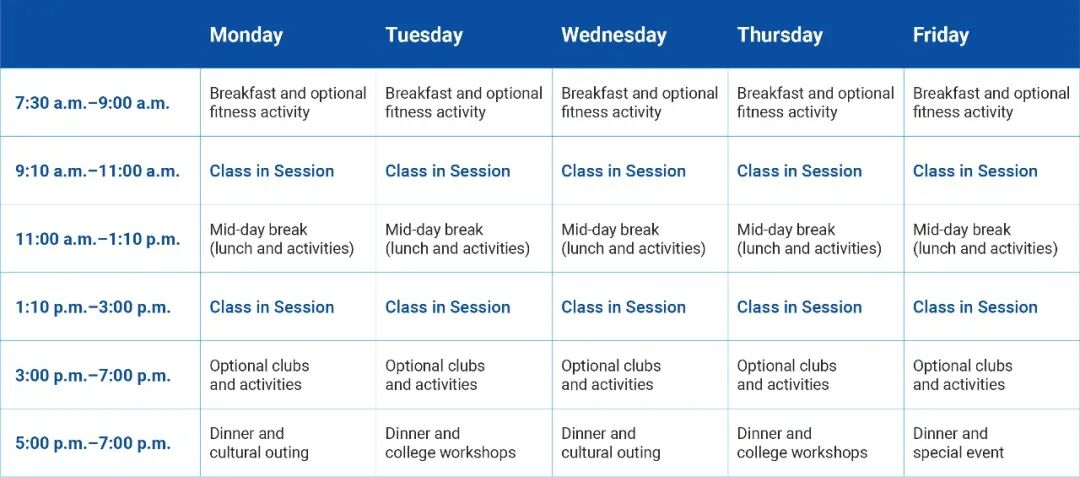Screen dimensions: 1080x477
Task: Click the Wednesday column header
Action: [613, 35]
